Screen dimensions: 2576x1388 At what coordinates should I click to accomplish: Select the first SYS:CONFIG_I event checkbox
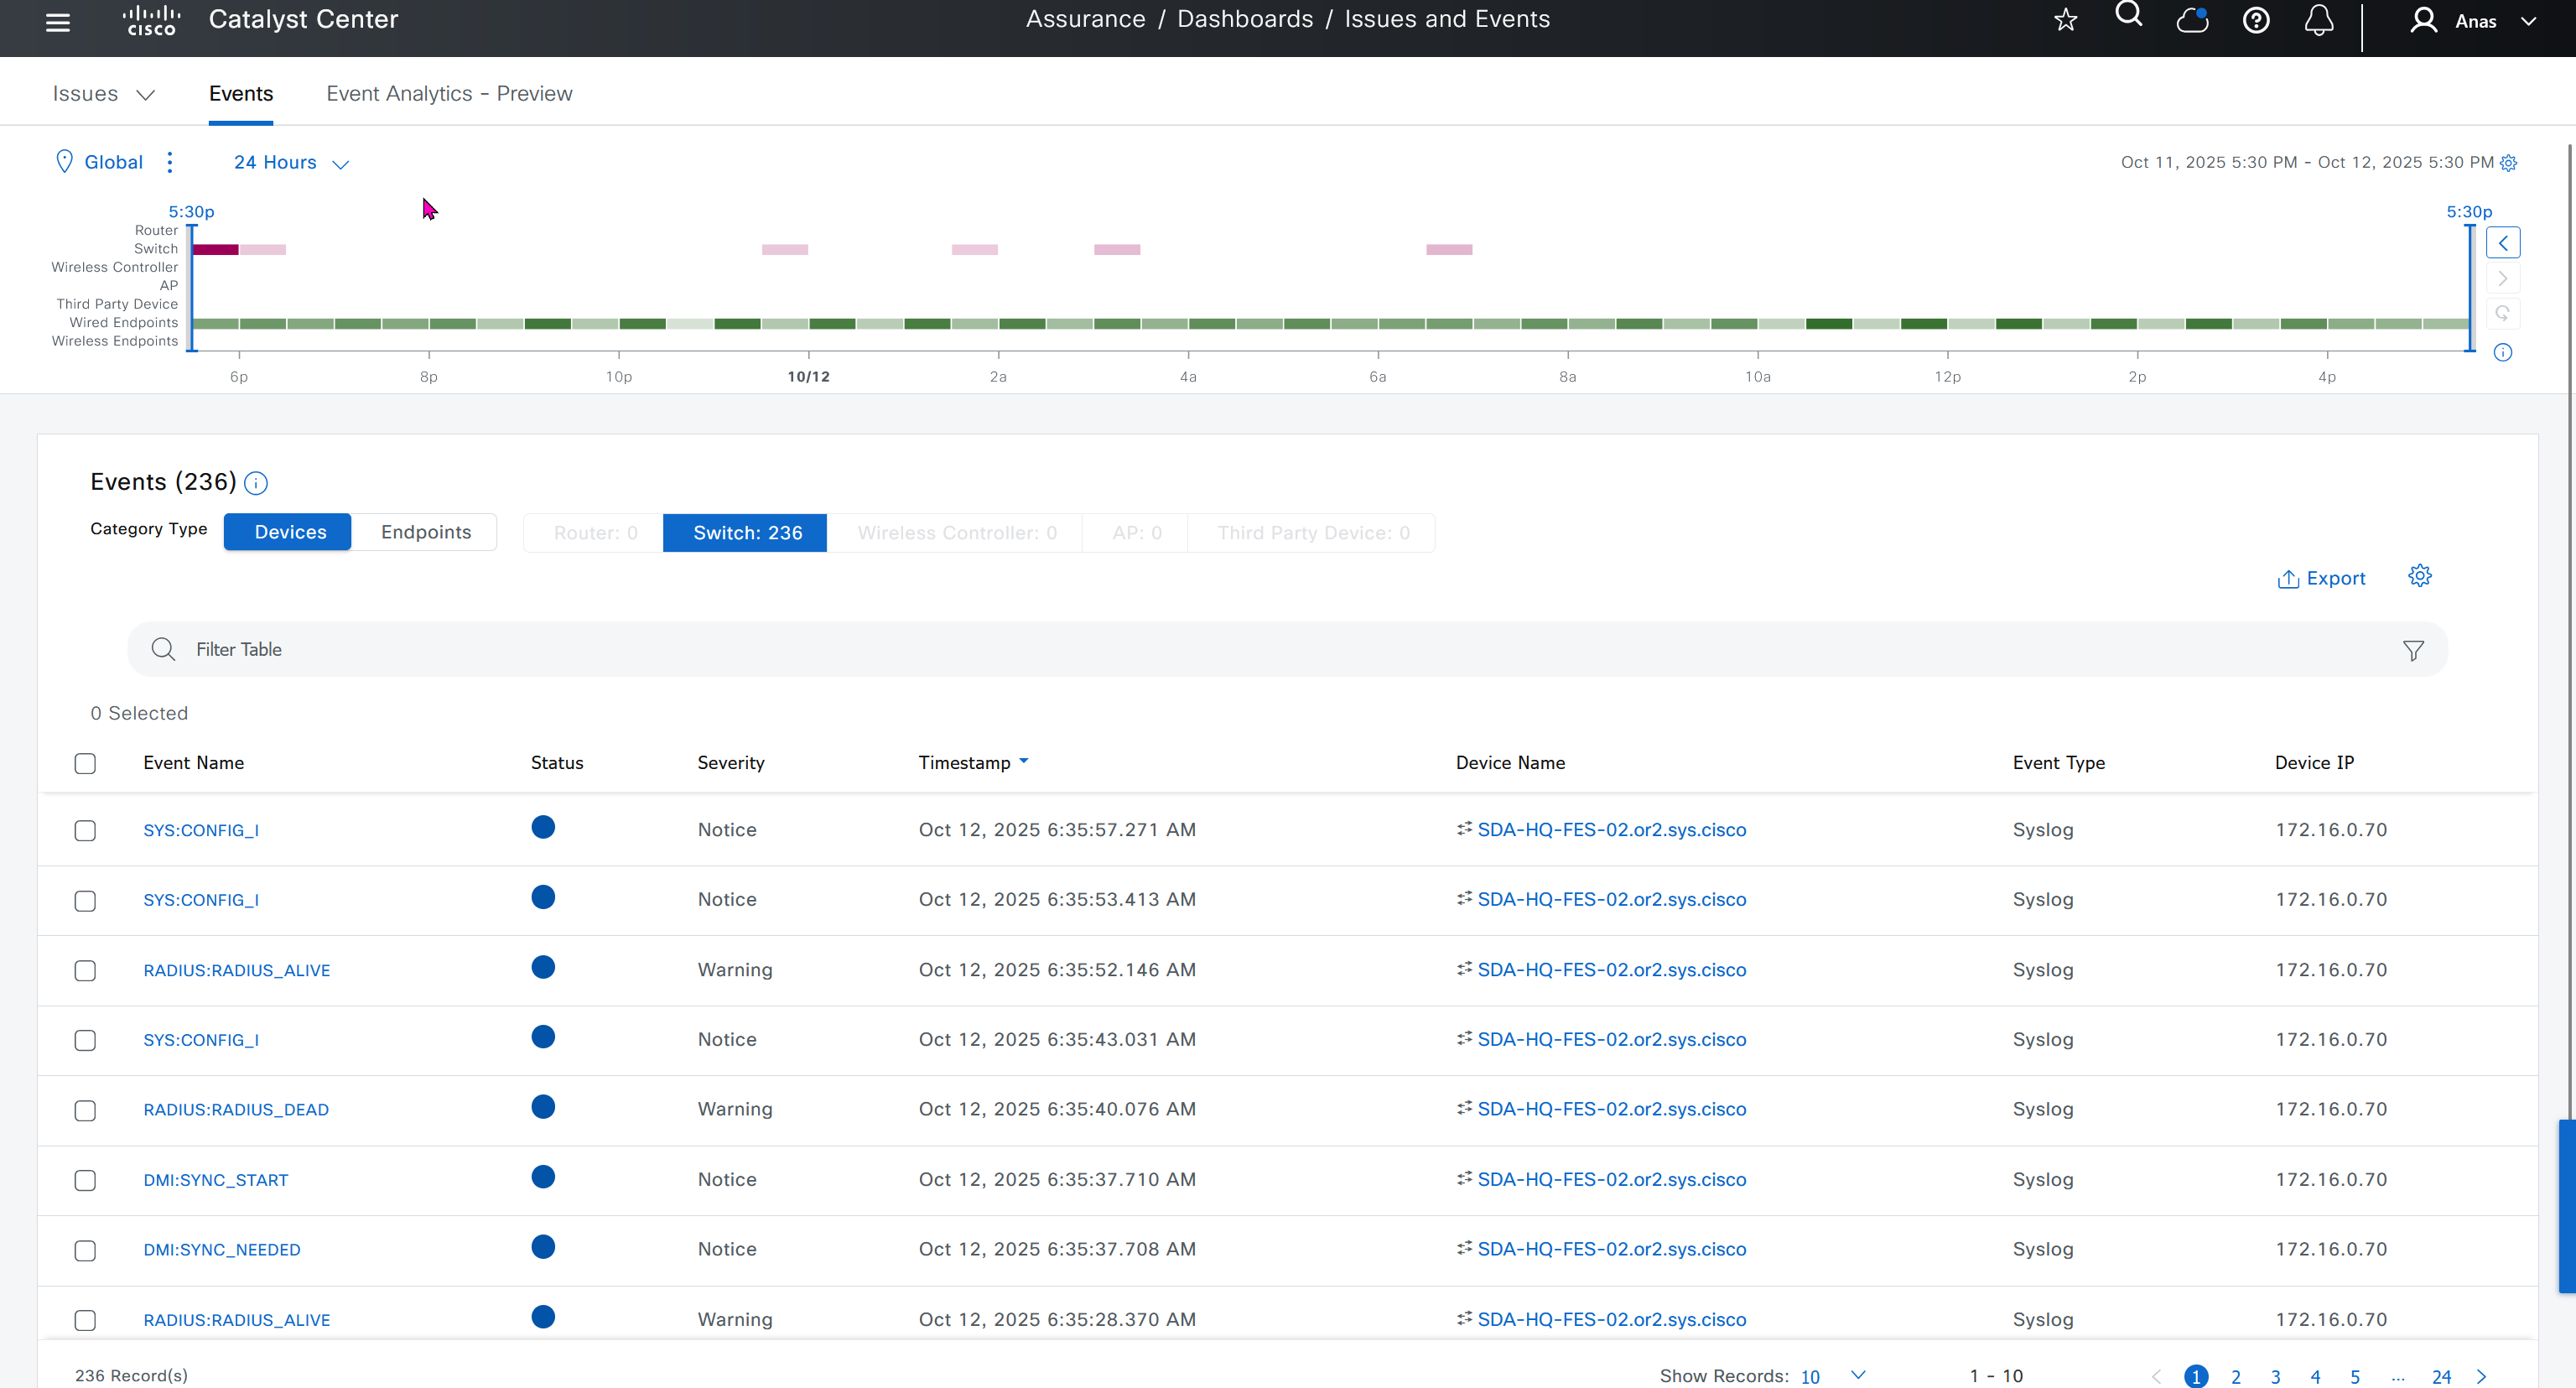(85, 831)
